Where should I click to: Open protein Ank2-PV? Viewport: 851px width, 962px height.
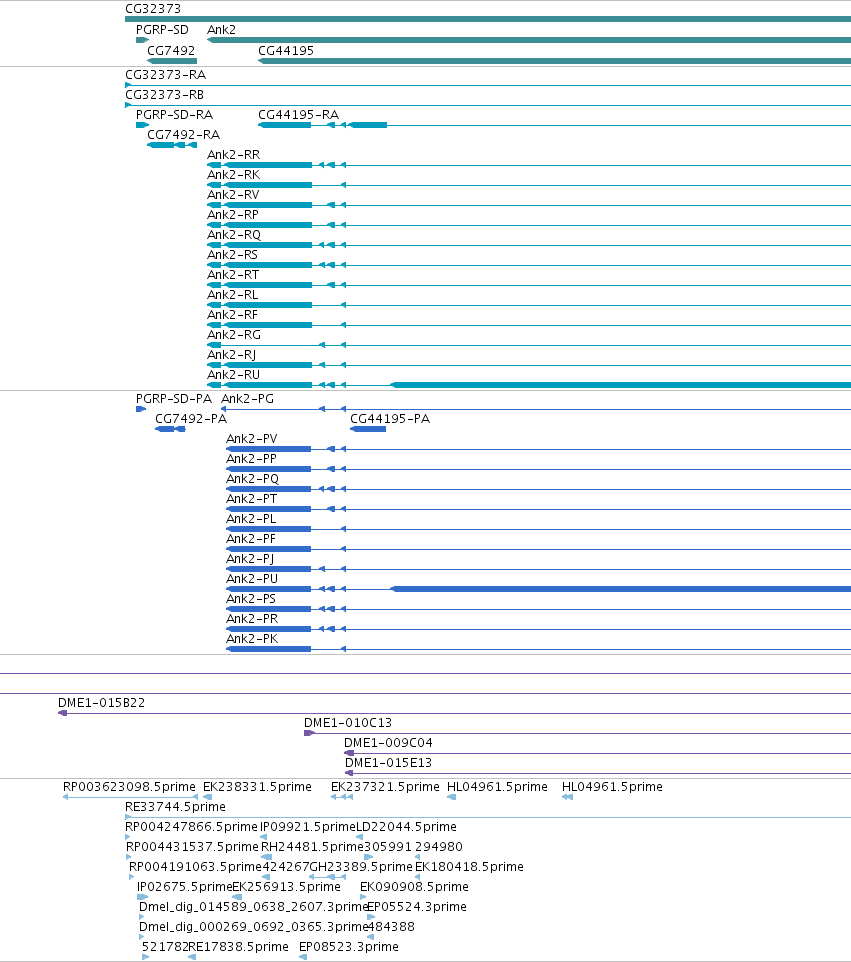pyautogui.click(x=252, y=439)
